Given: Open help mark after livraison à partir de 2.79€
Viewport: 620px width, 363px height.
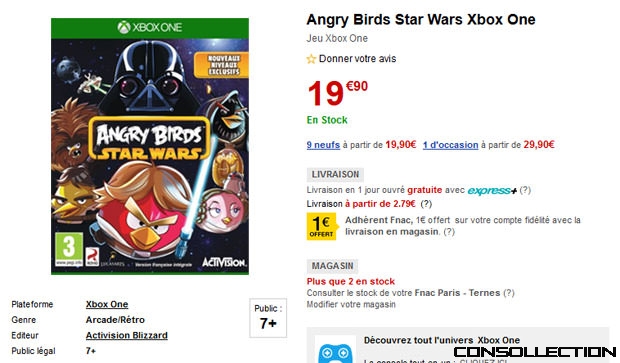Looking at the screenshot, I should (426, 204).
